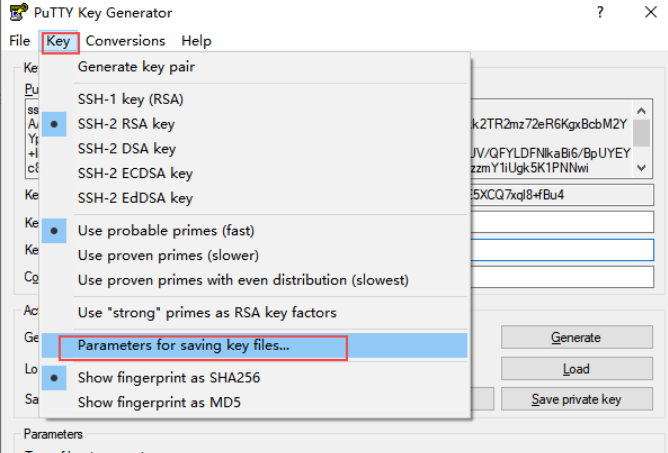Screen dimensions: 668x453
Task: Open the Help menu
Action: tap(196, 41)
